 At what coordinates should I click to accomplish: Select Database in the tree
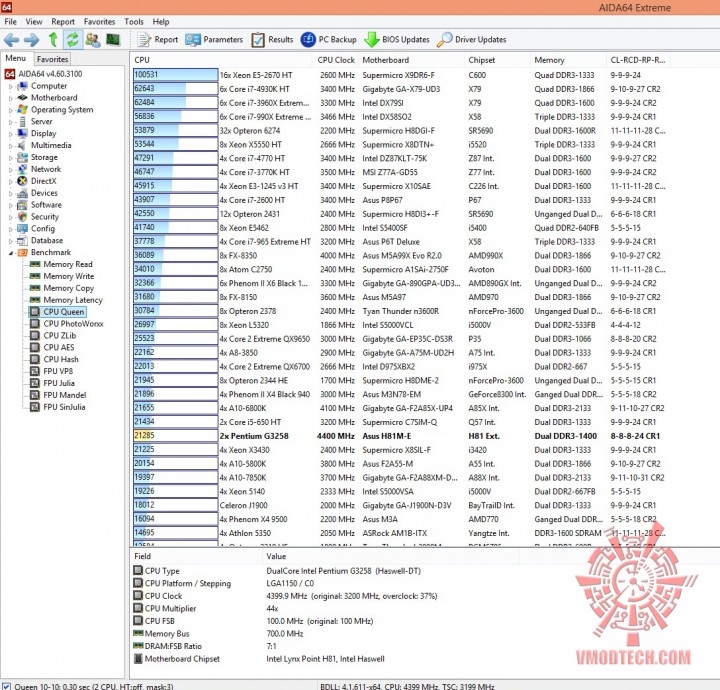pos(47,241)
